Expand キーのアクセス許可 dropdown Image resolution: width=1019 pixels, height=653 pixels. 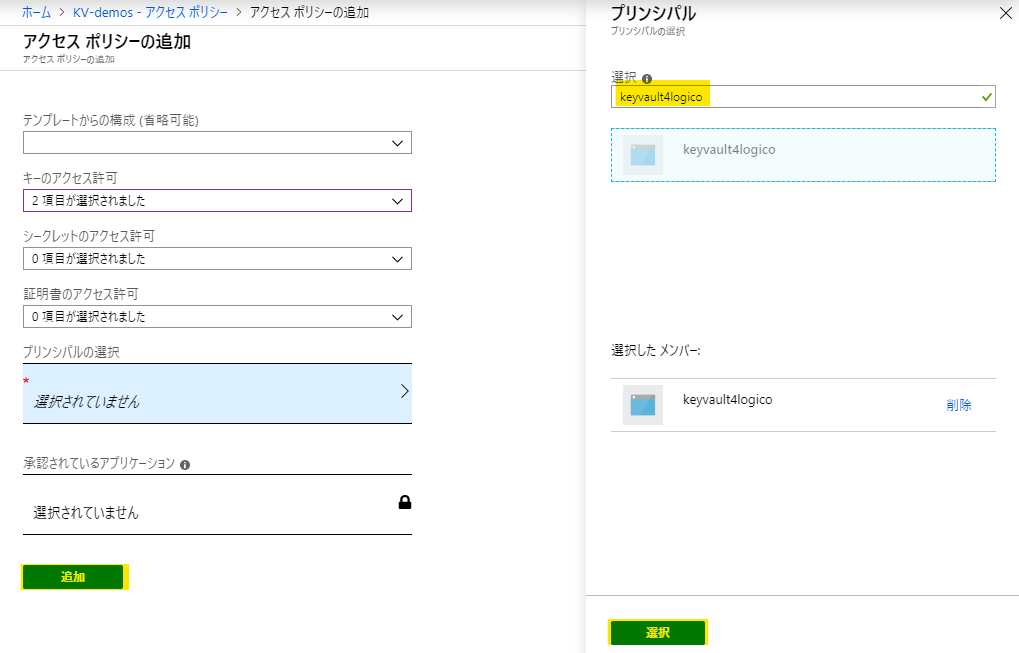[x=217, y=201]
